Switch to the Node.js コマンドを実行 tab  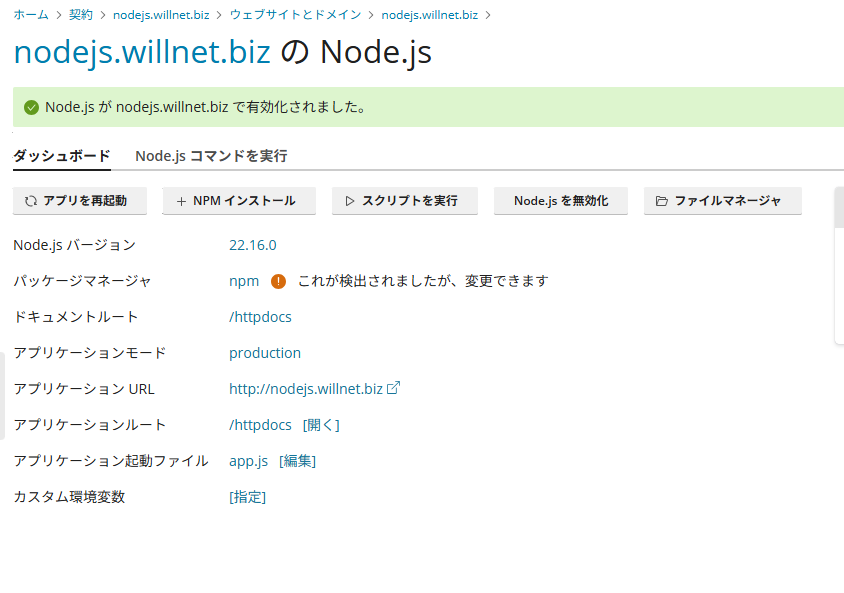point(211,156)
